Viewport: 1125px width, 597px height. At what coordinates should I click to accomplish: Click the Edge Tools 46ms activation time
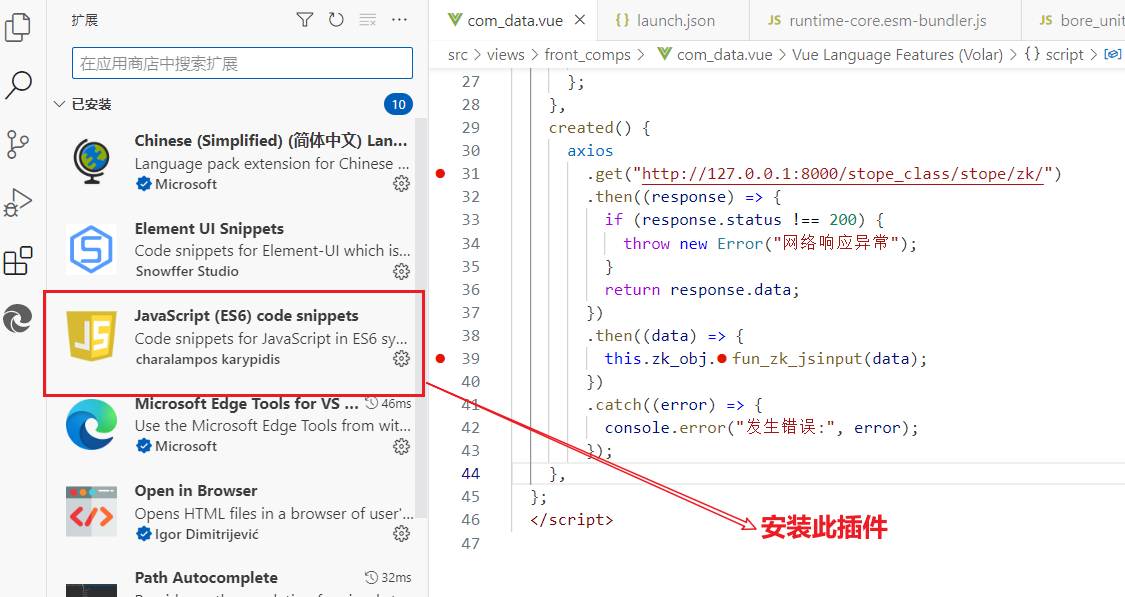388,403
